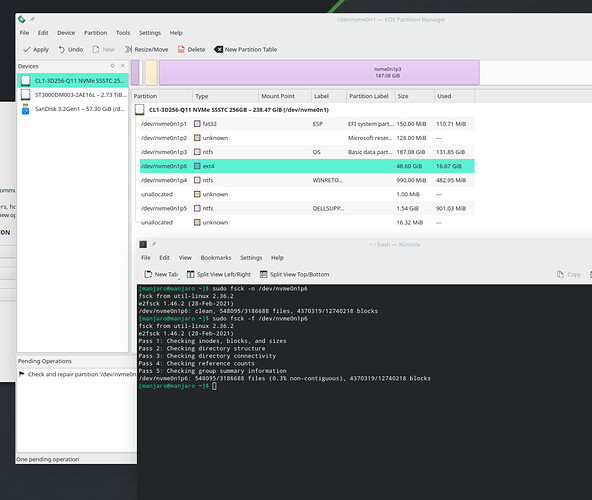Select the SanDisk 3.2Gen1 USB device
592x500 pixels.
[x=72, y=109]
